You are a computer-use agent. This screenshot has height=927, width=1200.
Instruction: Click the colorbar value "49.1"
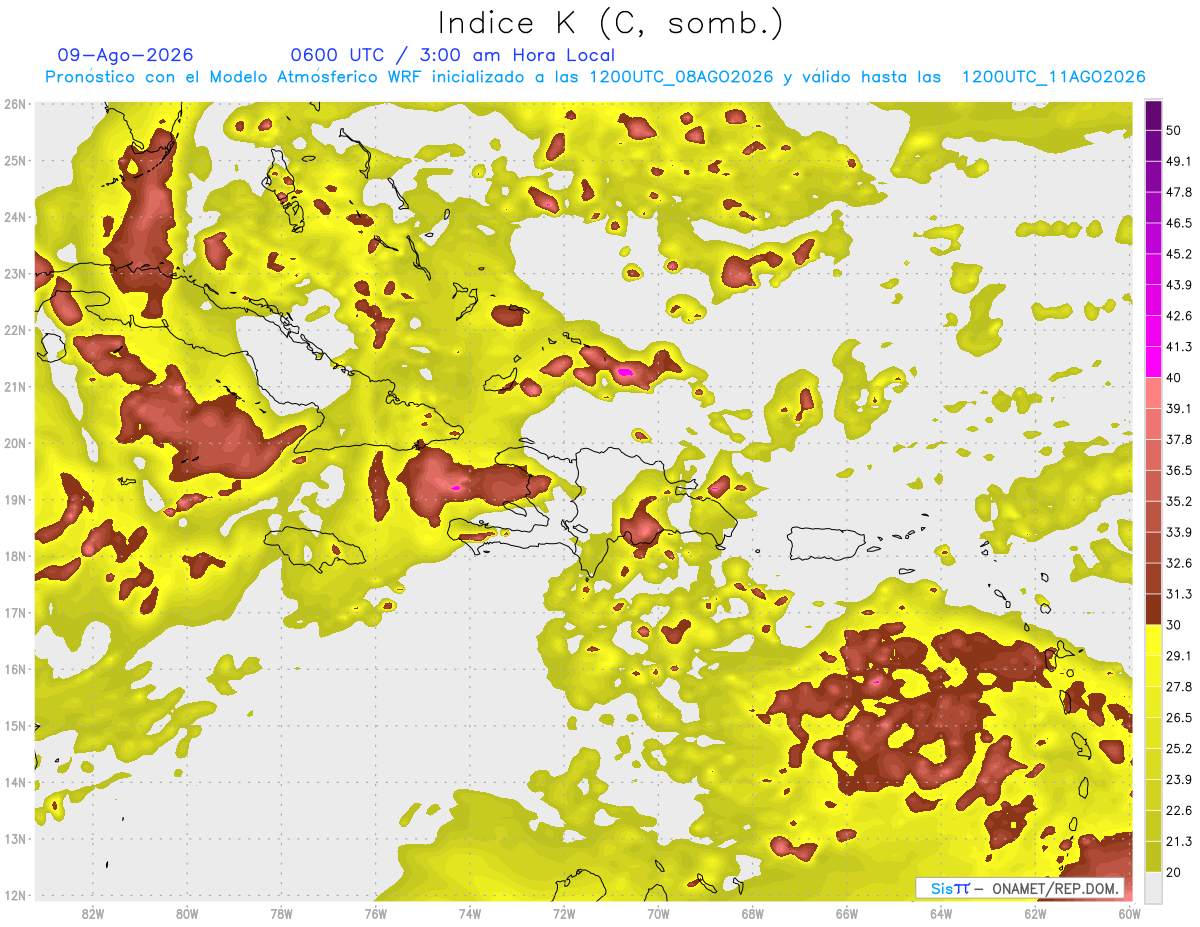pyautogui.click(x=1179, y=161)
